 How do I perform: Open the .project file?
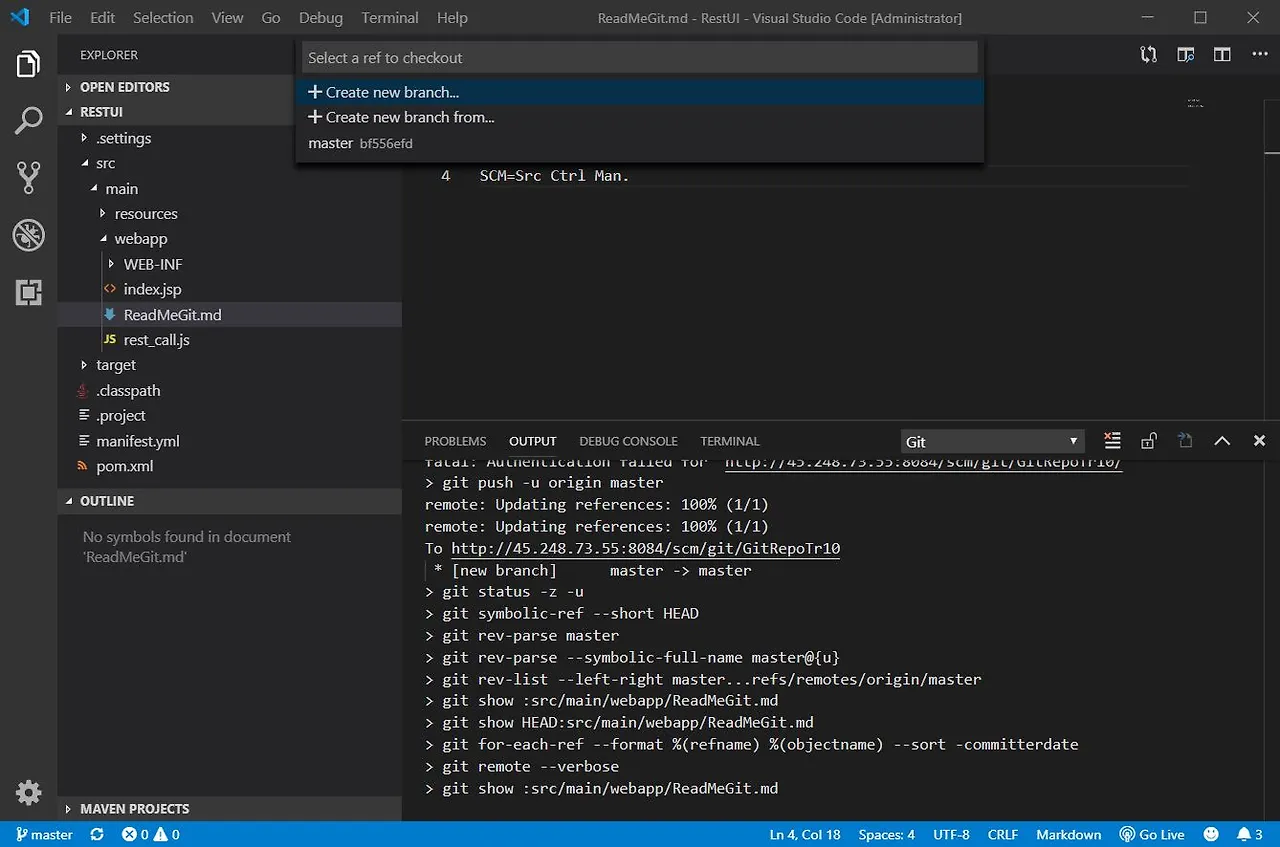230,416
